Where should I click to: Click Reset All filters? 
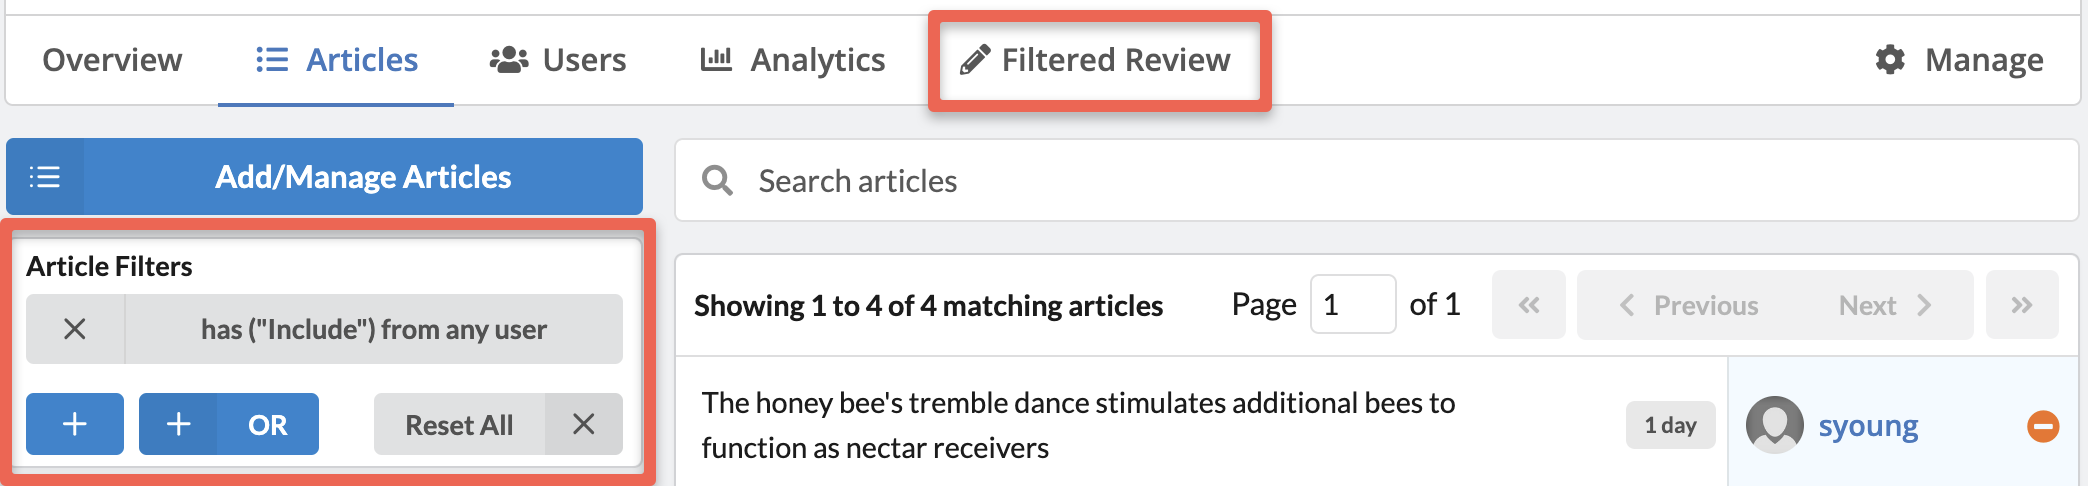[x=459, y=424]
